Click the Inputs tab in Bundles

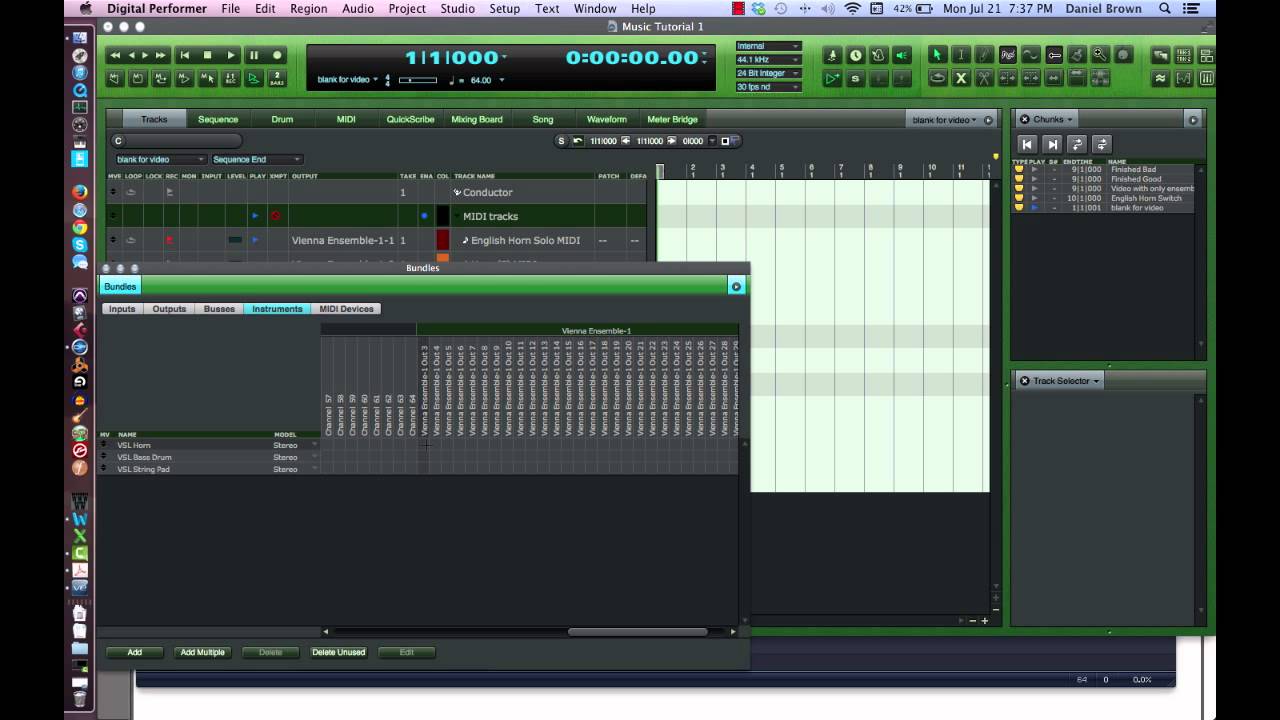[x=122, y=309]
